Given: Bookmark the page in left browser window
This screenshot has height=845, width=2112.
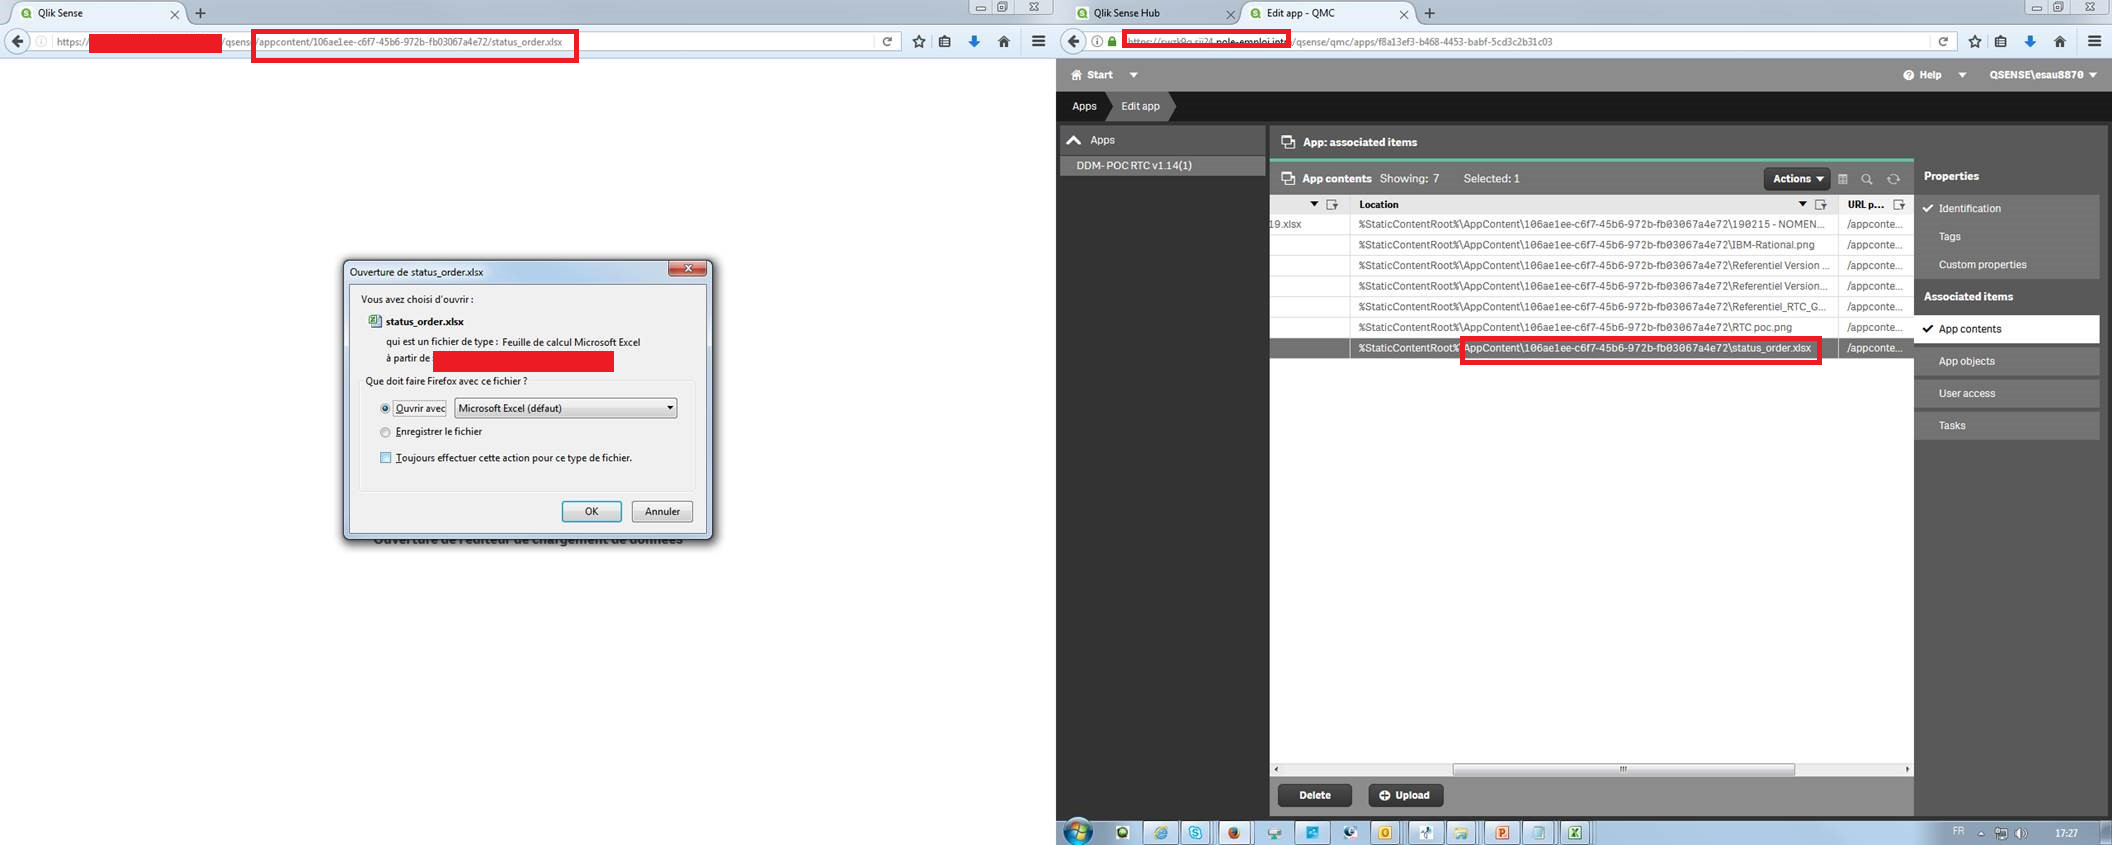Looking at the screenshot, I should pos(919,41).
